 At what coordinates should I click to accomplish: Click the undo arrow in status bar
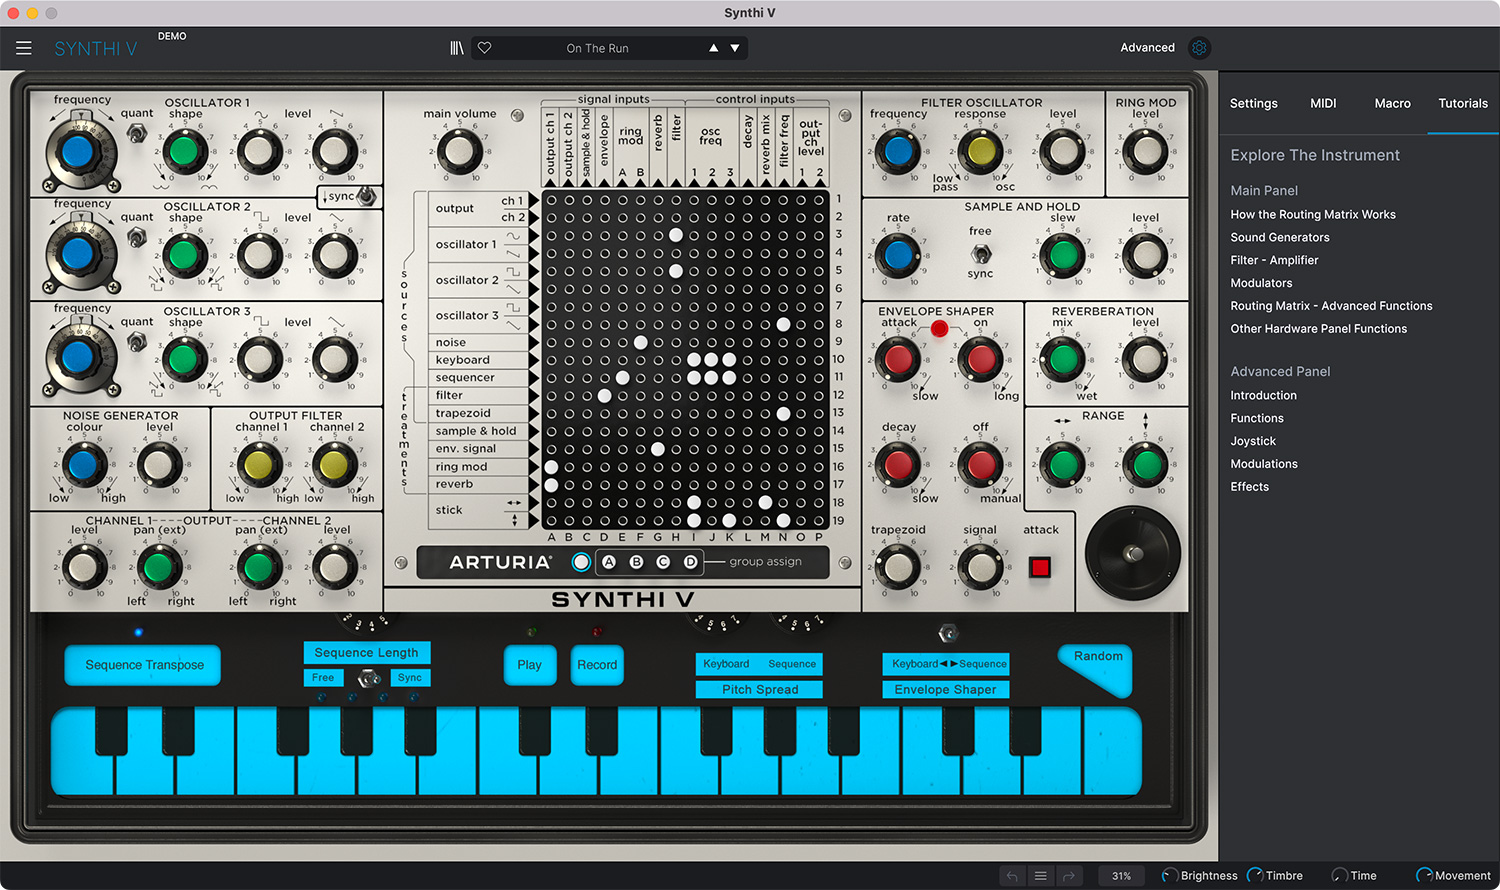point(1012,876)
